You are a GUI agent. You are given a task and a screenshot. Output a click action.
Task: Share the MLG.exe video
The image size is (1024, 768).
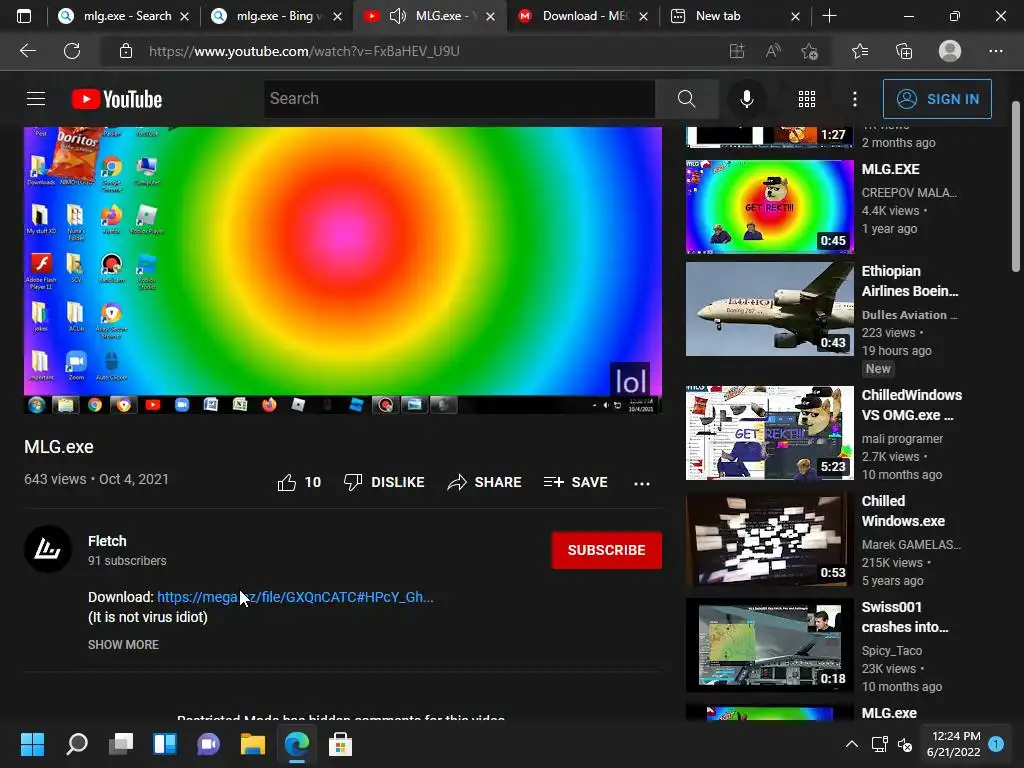(484, 482)
